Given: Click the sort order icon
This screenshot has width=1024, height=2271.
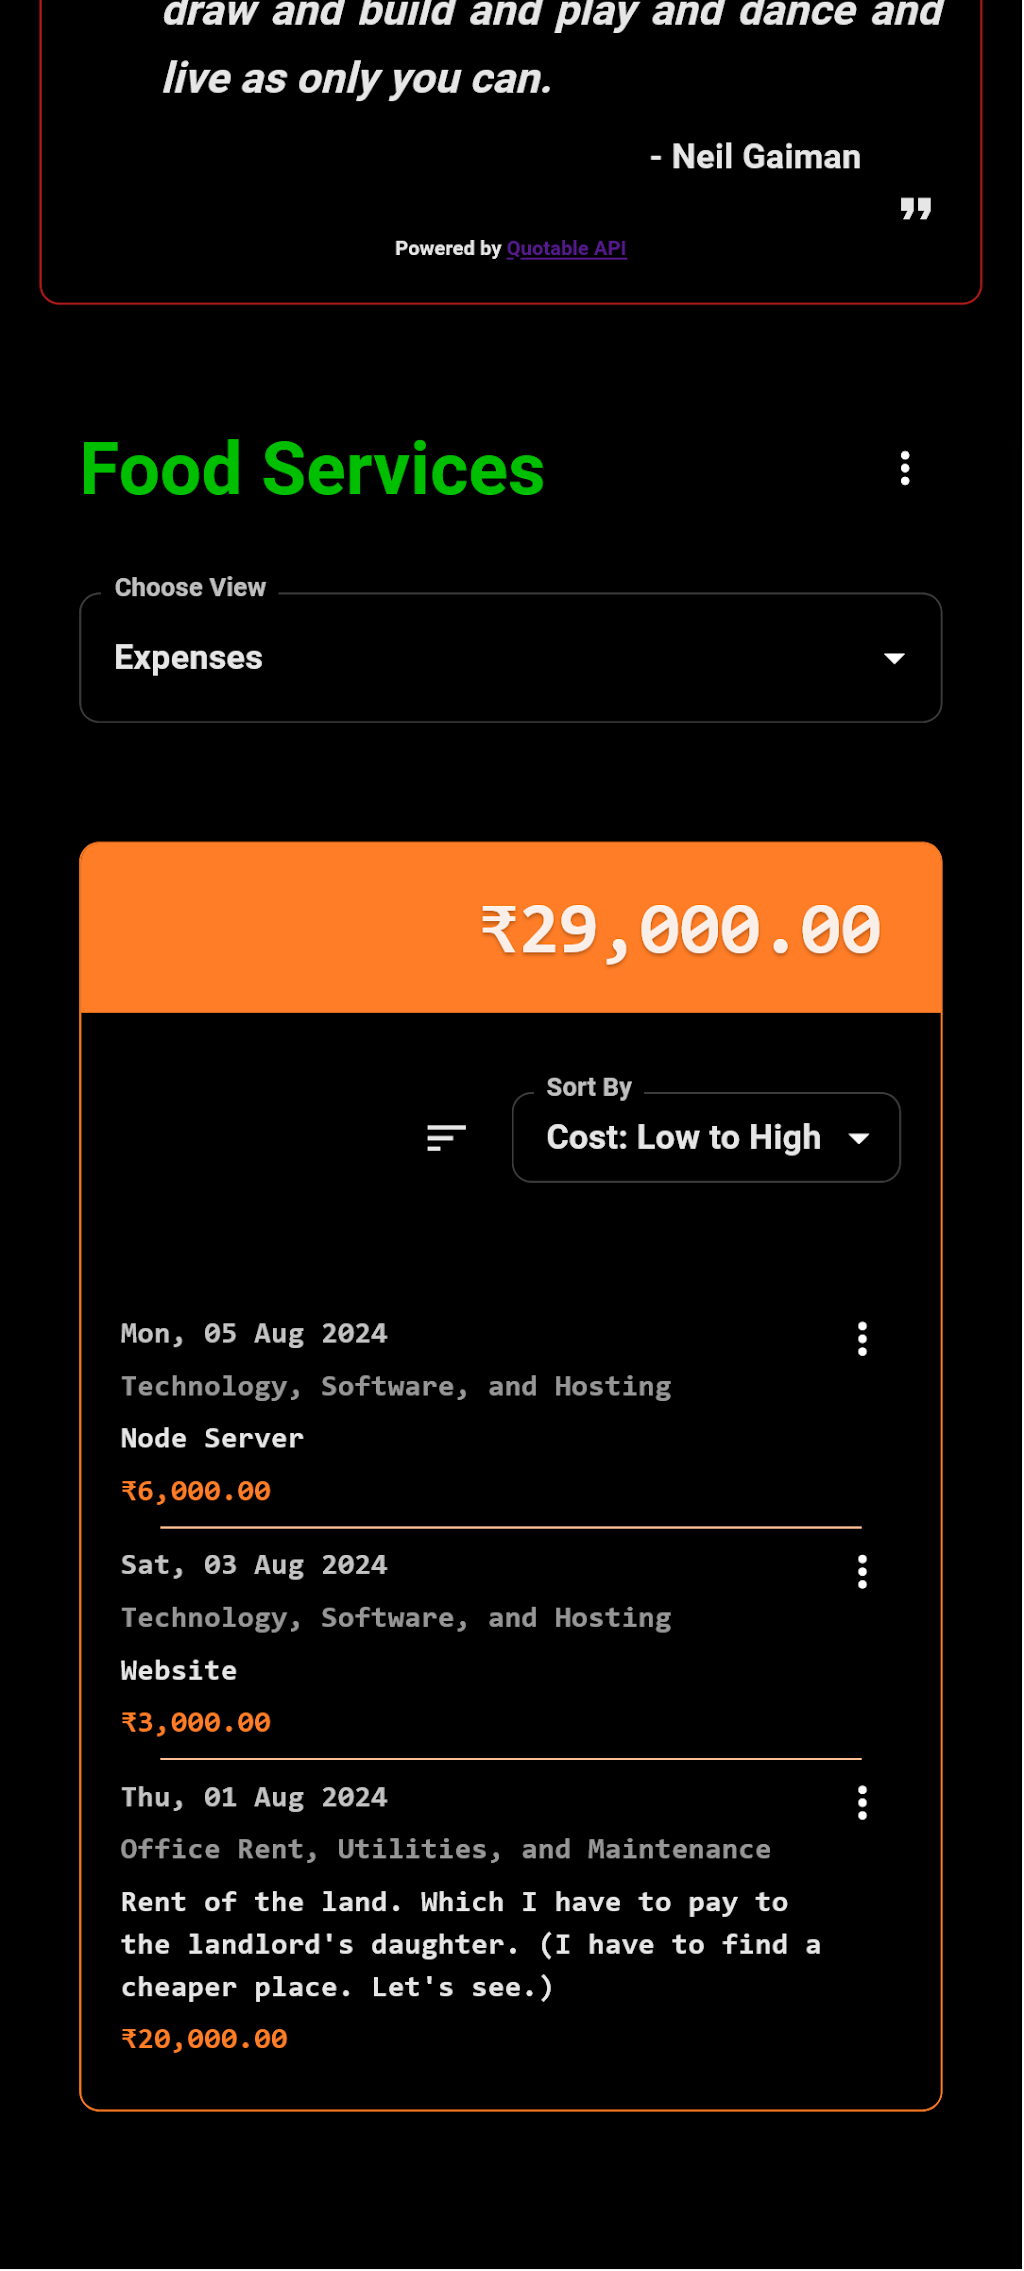Looking at the screenshot, I should click(446, 1138).
